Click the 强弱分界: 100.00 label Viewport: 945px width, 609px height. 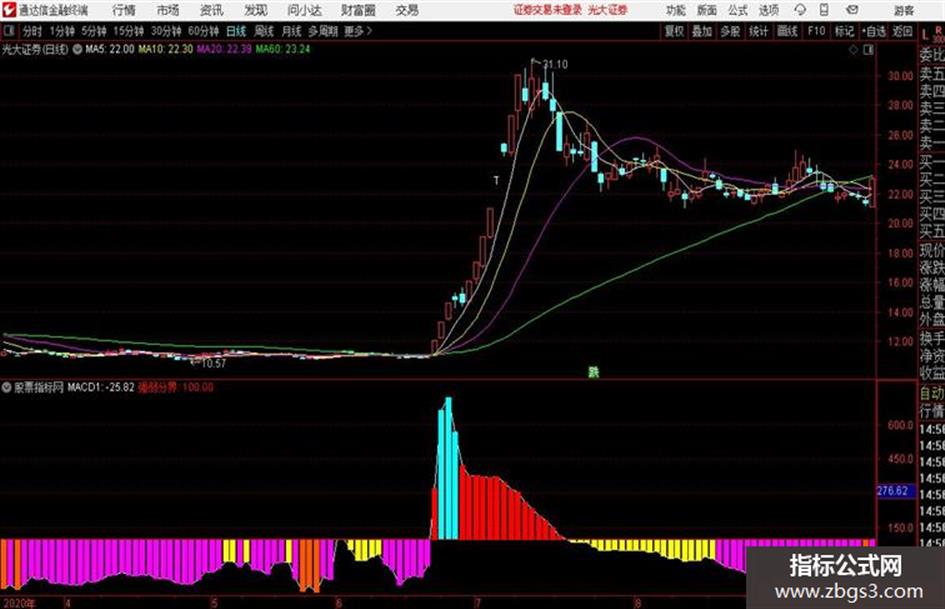[176, 387]
